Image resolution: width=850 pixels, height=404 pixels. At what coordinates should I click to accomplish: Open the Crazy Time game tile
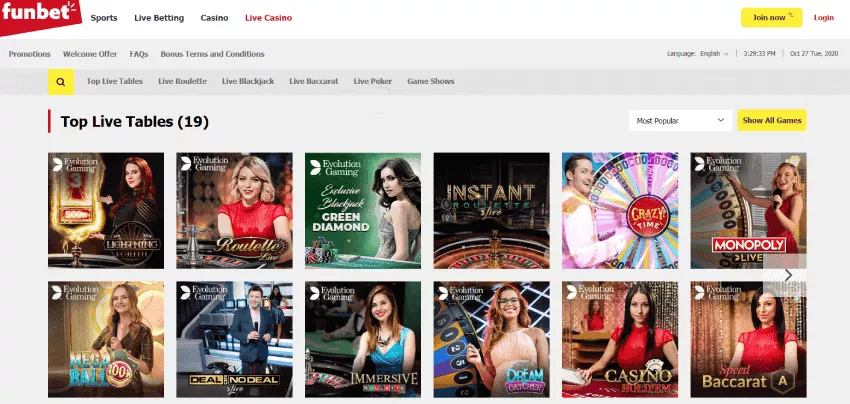pos(619,210)
